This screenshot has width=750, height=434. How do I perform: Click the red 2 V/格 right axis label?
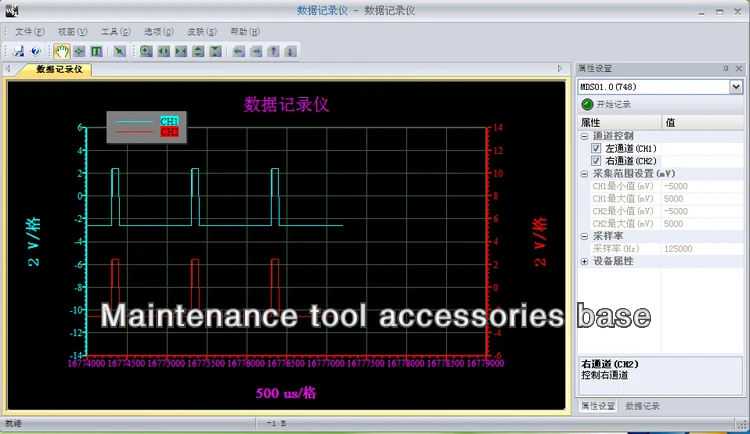point(540,242)
